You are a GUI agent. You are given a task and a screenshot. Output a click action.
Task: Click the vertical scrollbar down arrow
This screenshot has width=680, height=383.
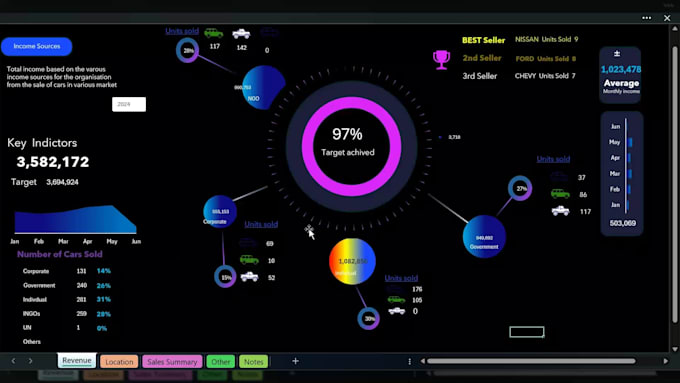pos(675,349)
